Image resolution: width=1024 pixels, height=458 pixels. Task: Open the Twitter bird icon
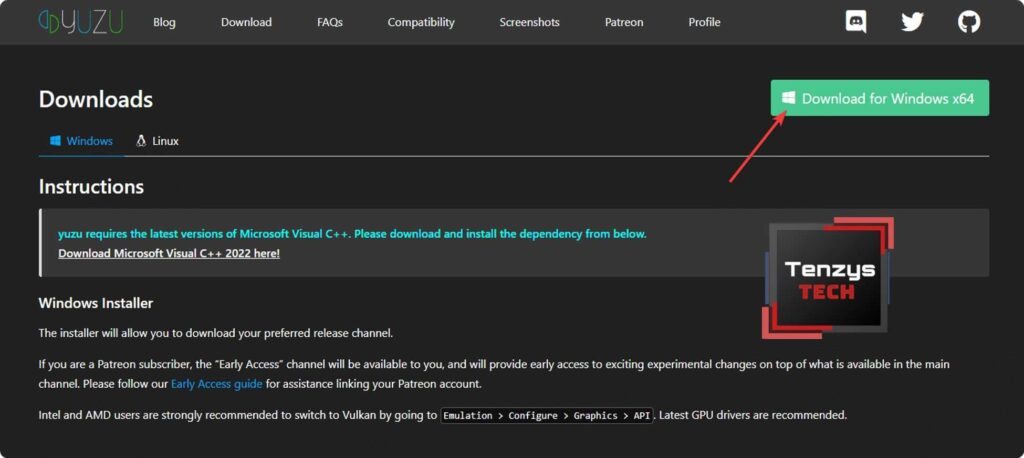point(912,22)
